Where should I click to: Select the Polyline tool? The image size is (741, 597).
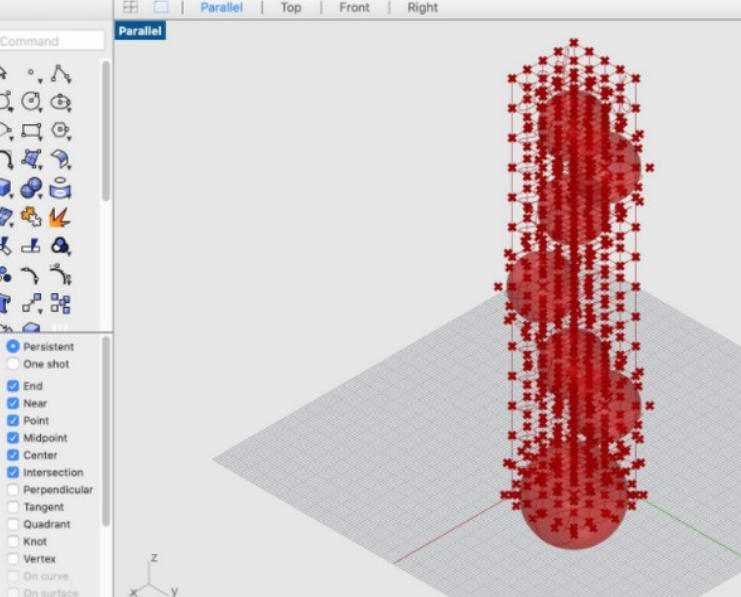pos(62,72)
